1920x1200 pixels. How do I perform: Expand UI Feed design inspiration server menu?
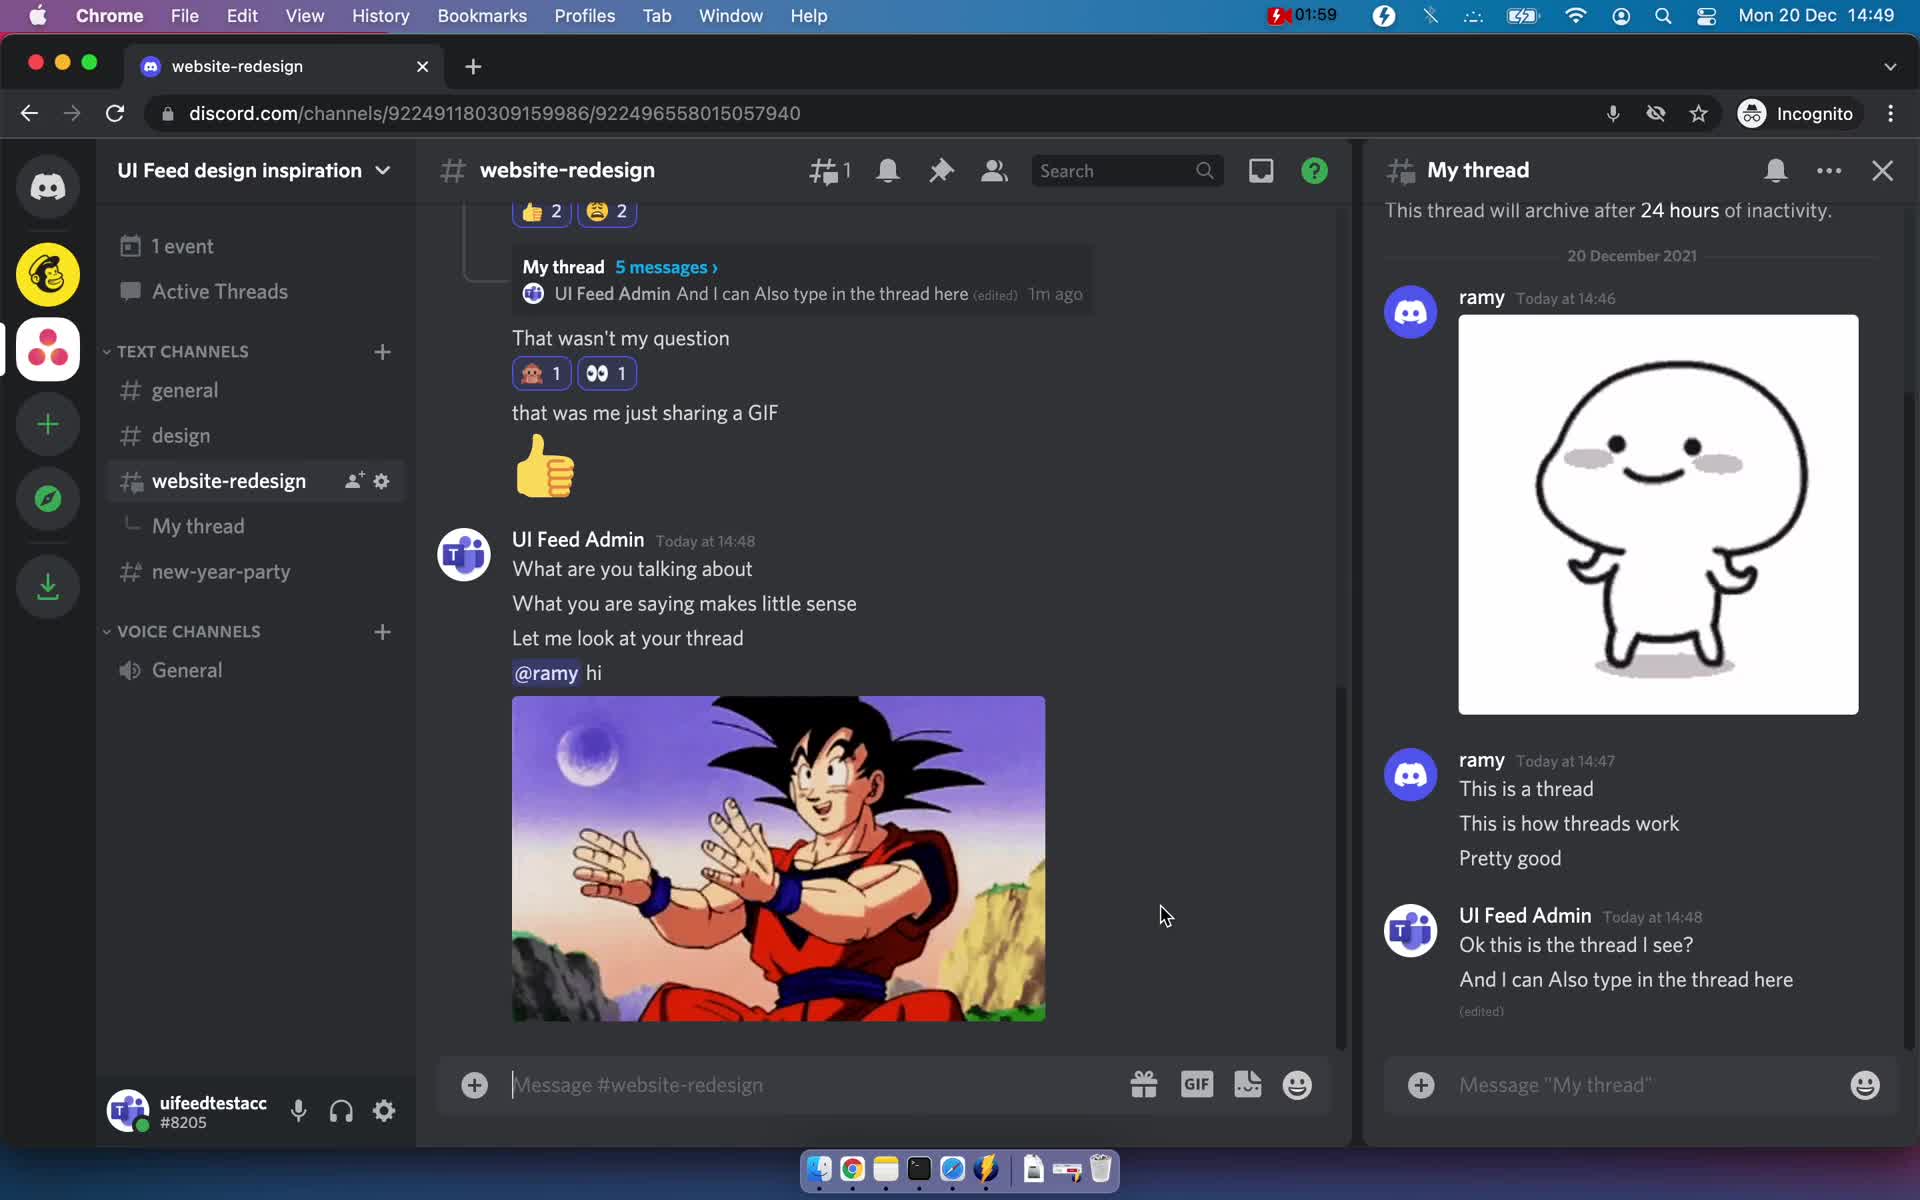255,171
